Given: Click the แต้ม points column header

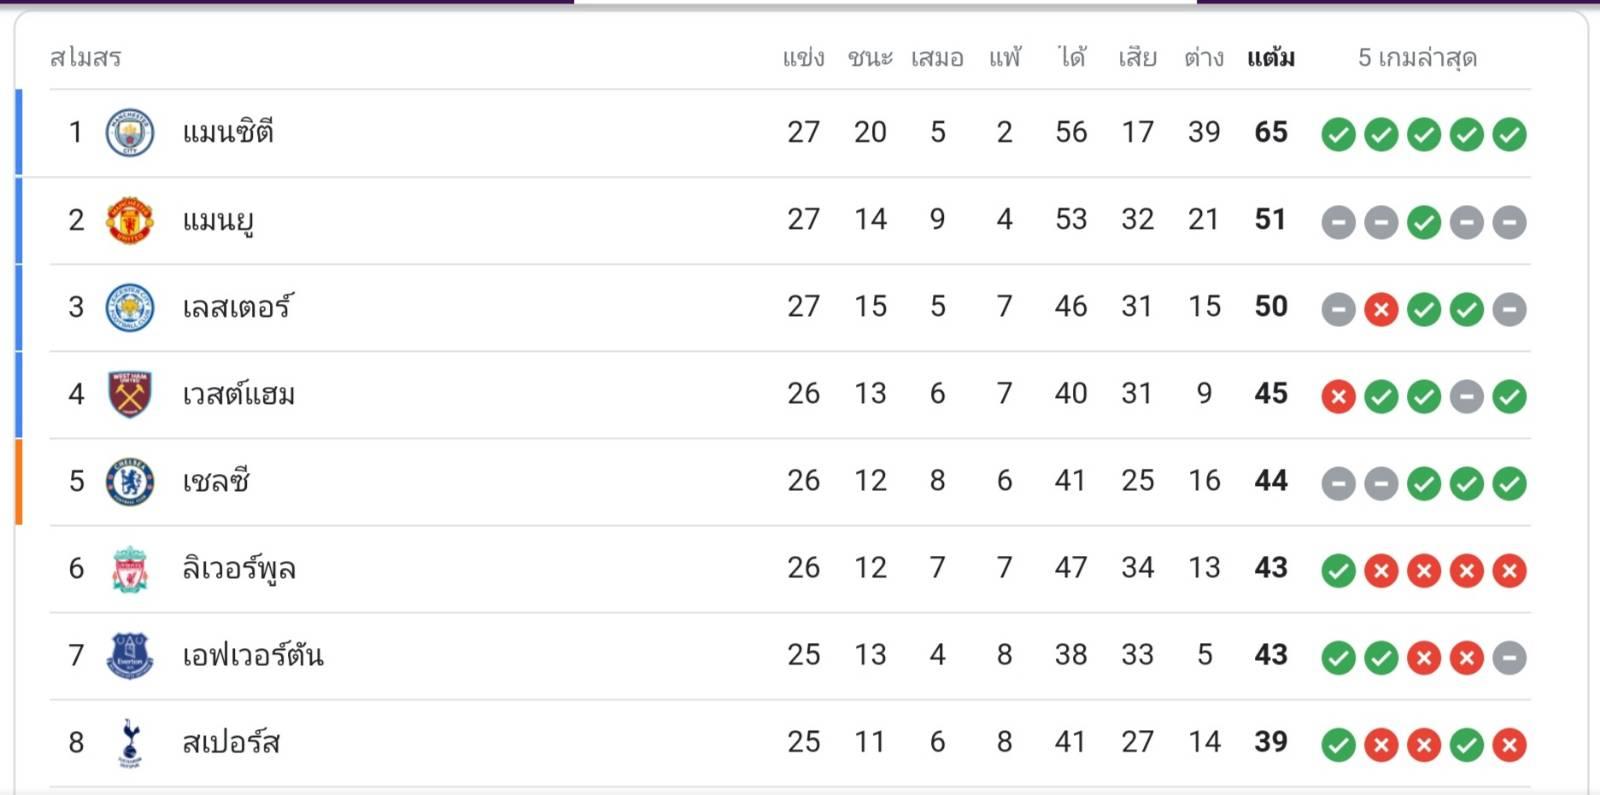Looking at the screenshot, I should pyautogui.click(x=1271, y=58).
